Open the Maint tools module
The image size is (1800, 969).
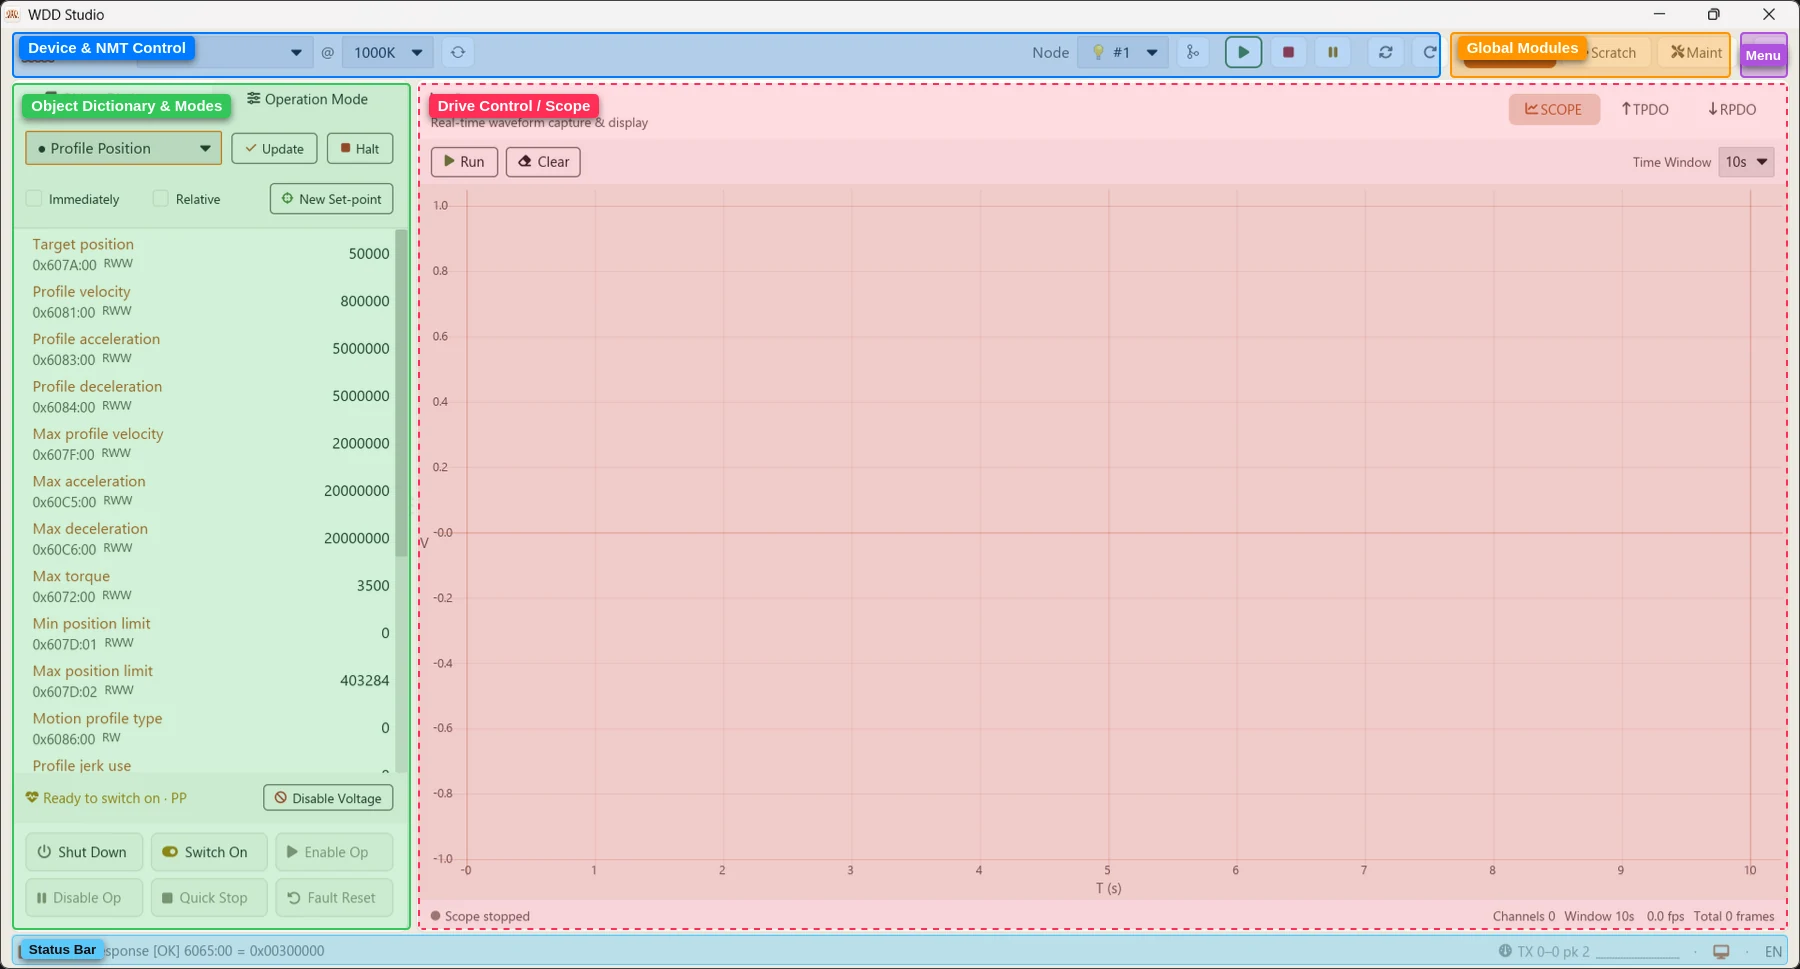[1696, 53]
